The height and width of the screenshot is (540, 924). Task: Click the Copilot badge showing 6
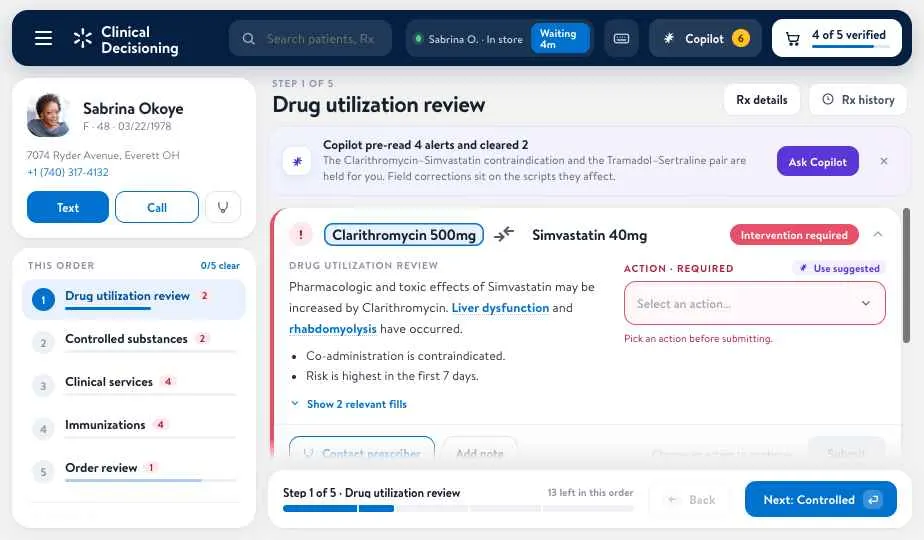click(741, 39)
